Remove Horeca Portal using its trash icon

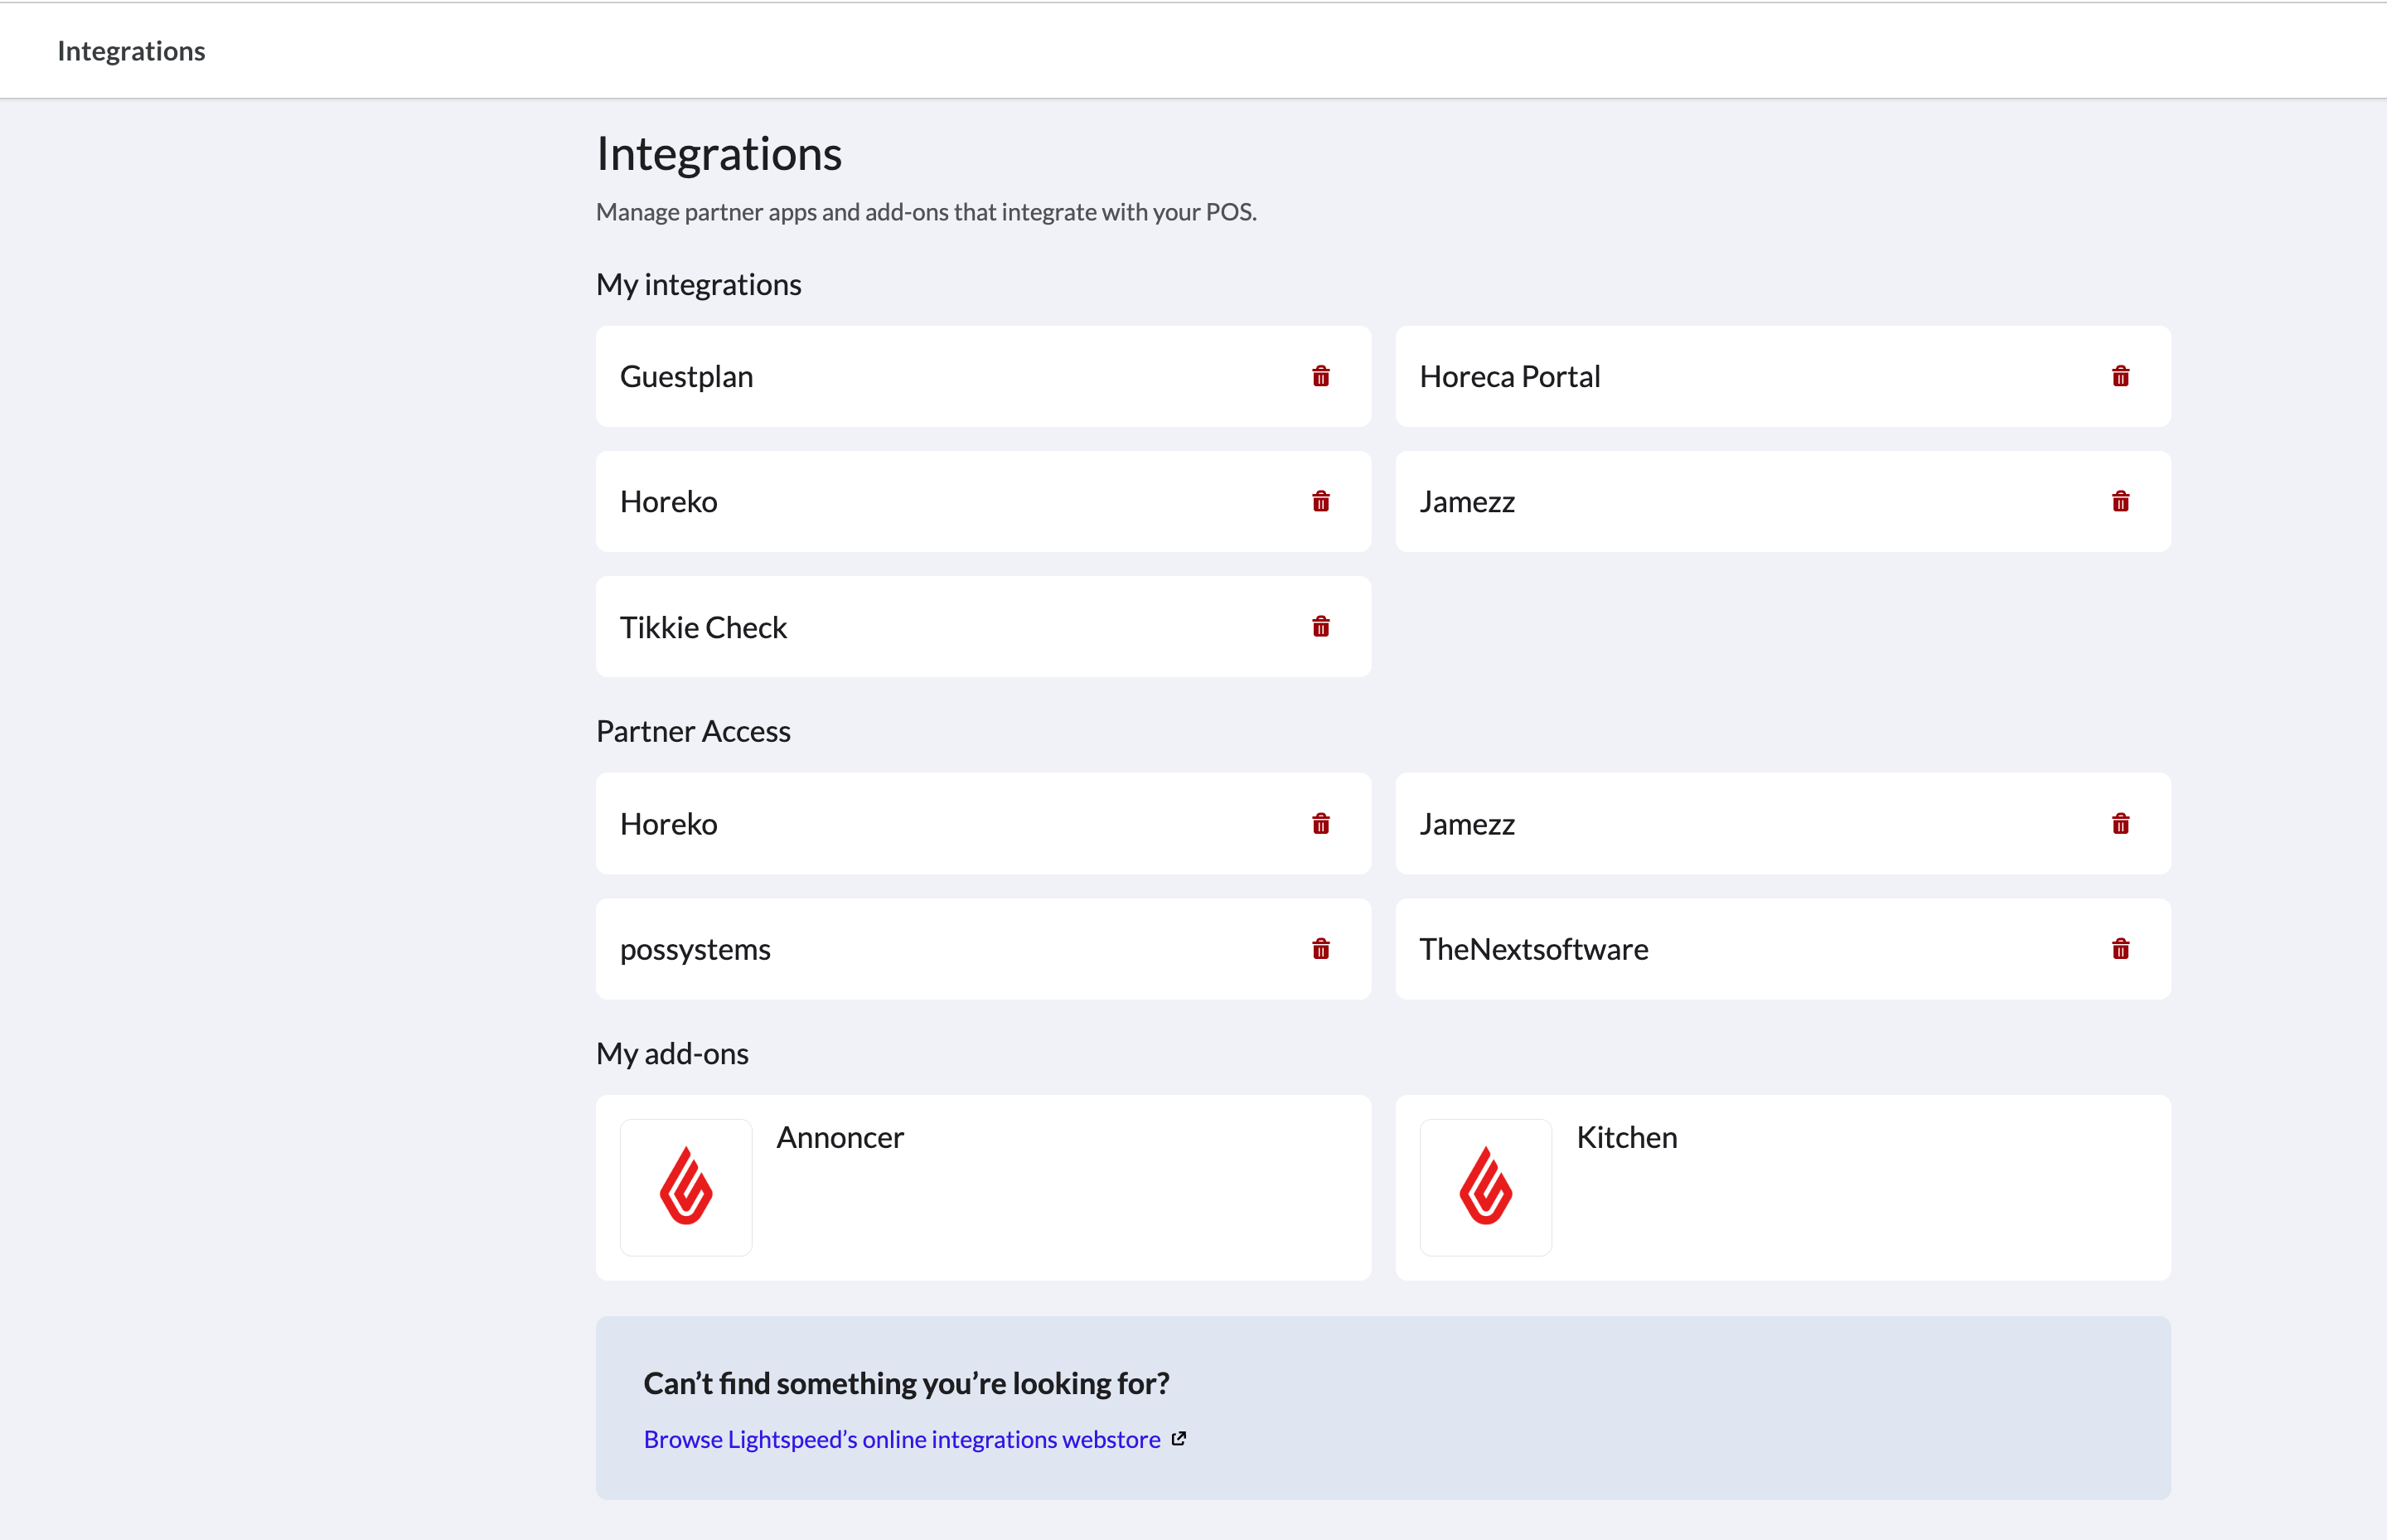click(x=2120, y=376)
